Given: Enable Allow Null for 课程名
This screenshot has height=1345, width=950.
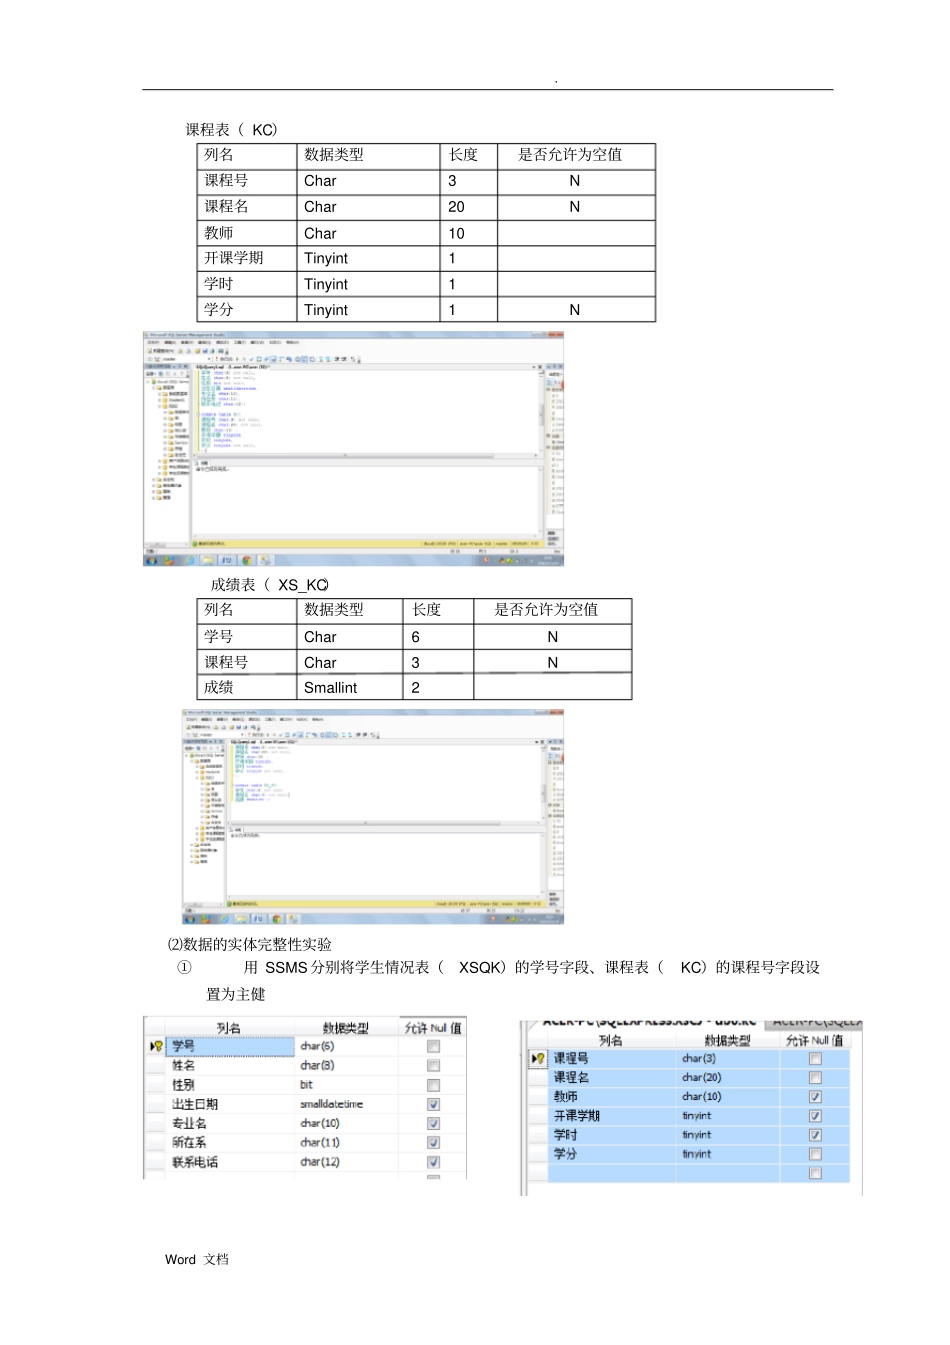Looking at the screenshot, I should tap(815, 1077).
